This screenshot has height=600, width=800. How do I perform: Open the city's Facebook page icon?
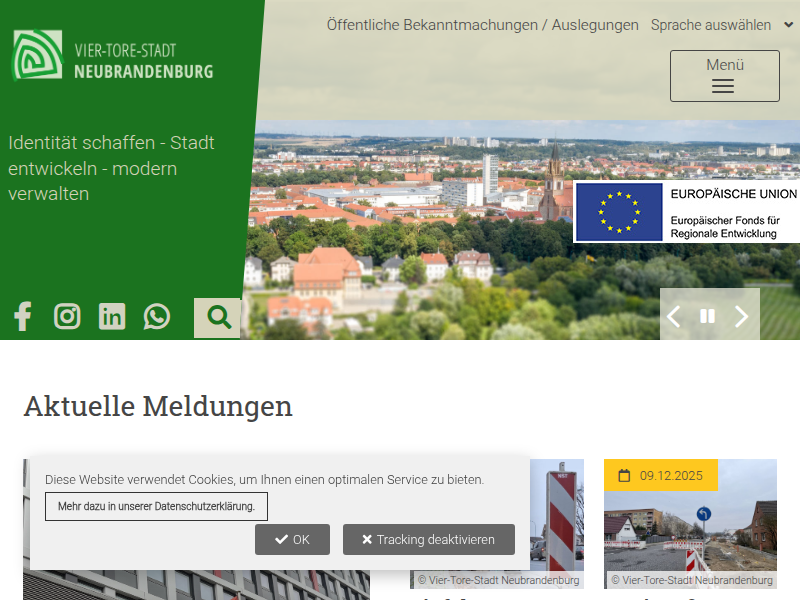coord(22,316)
